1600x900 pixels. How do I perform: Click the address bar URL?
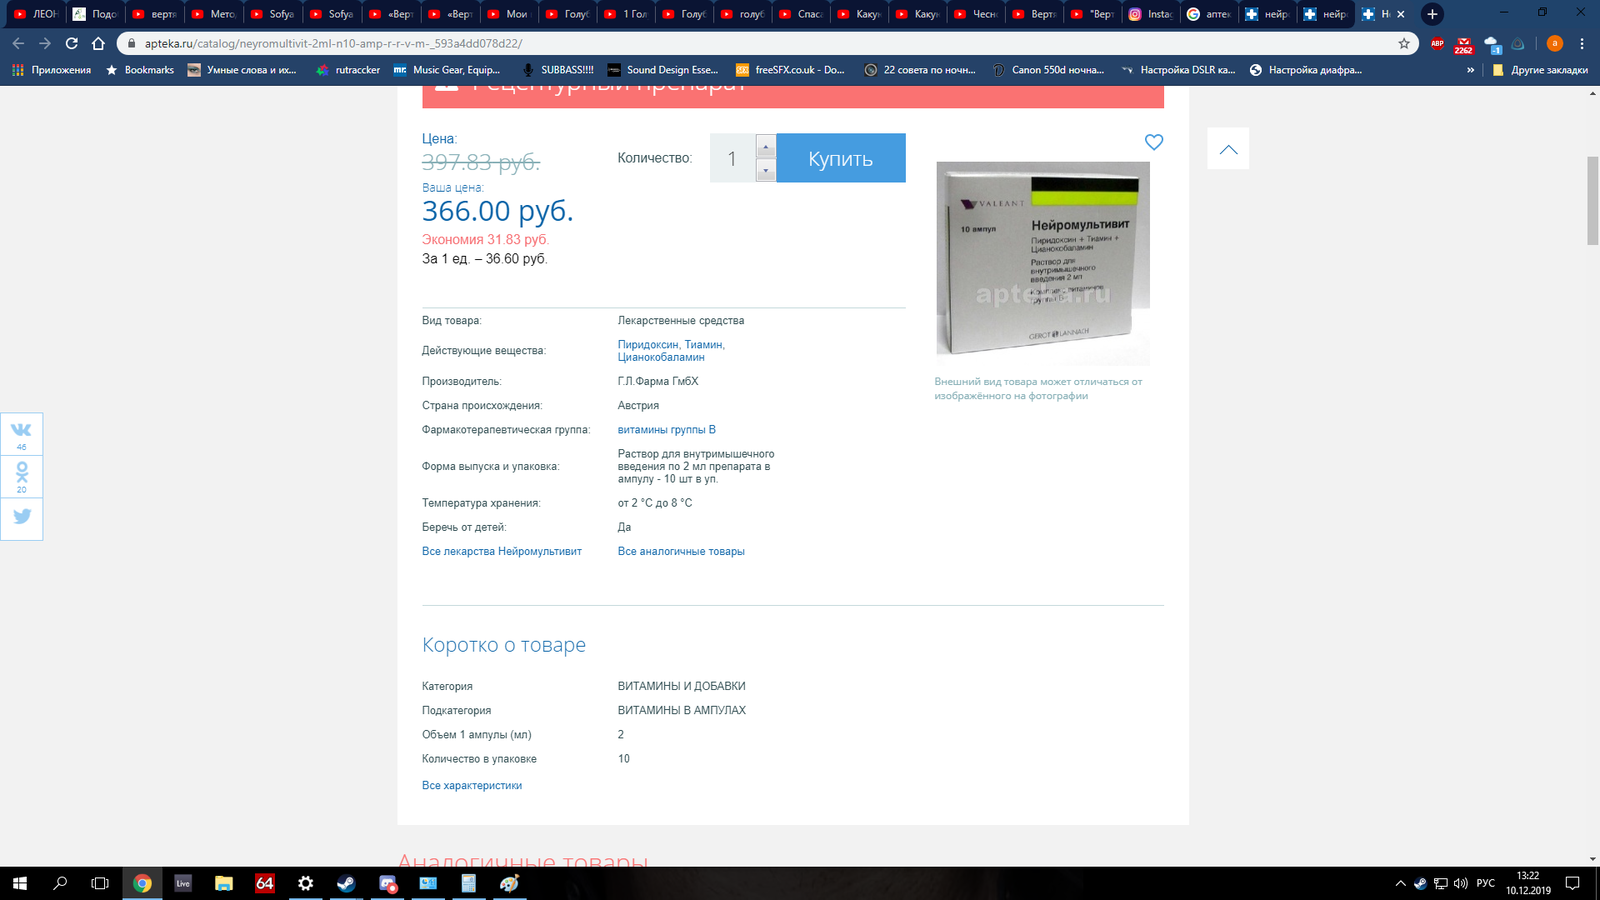pos(333,43)
